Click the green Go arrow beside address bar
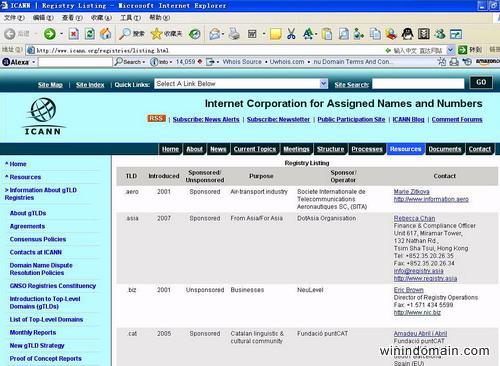 click(462, 50)
